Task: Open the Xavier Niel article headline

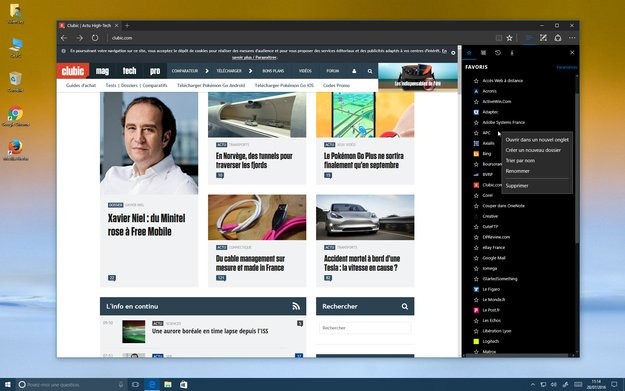Action: [x=147, y=225]
